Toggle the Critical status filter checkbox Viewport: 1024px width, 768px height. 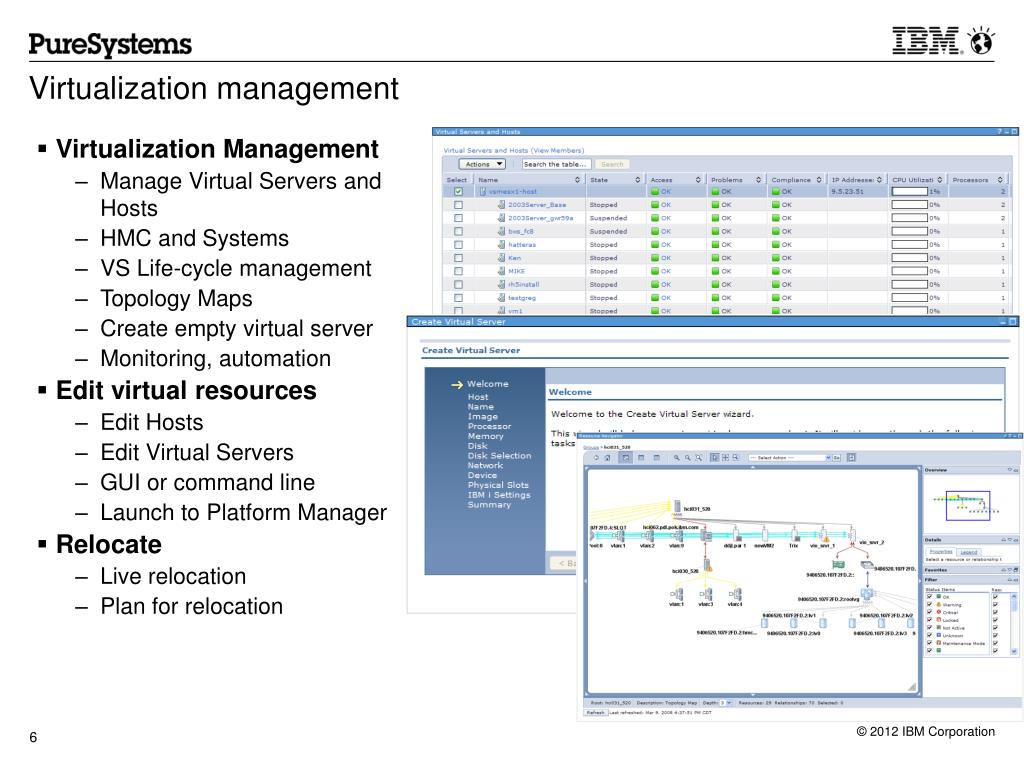(929, 613)
